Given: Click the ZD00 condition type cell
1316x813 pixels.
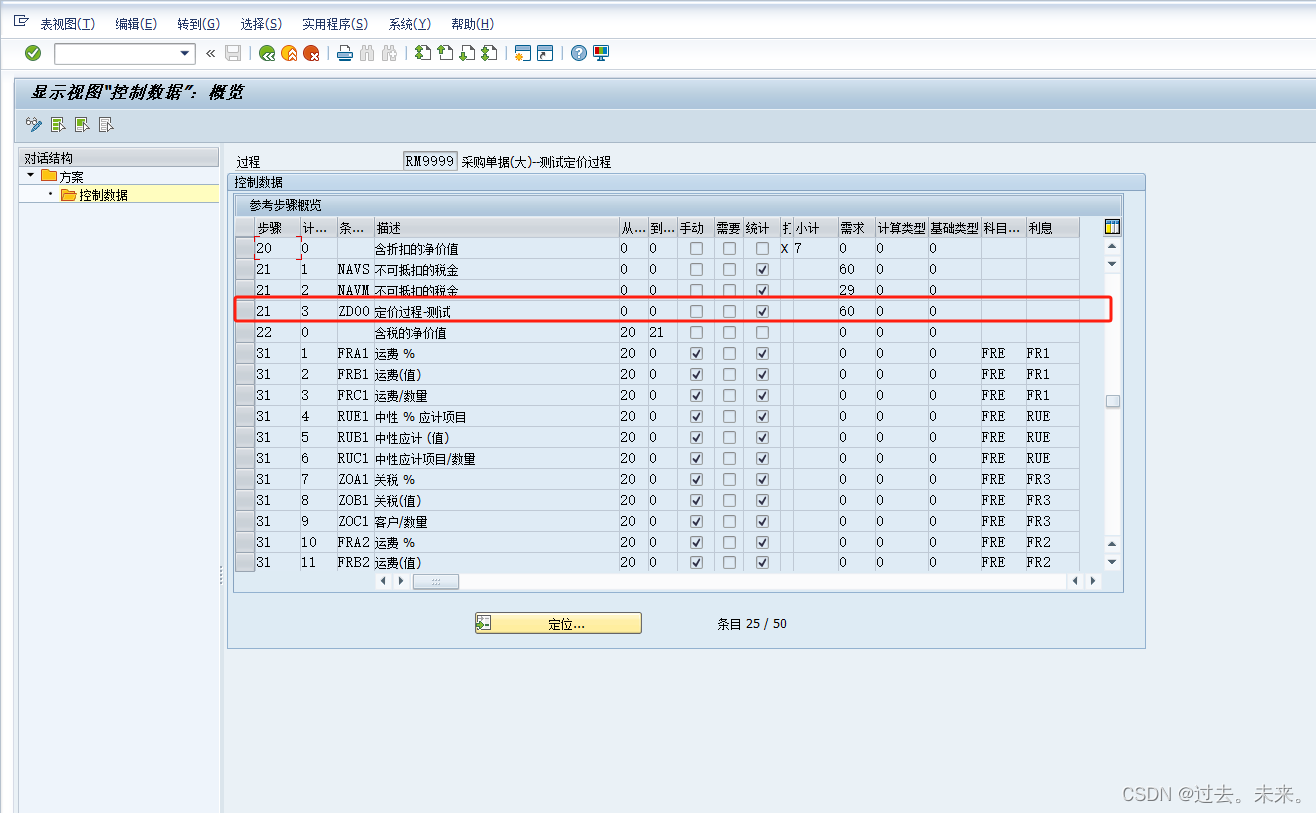Looking at the screenshot, I should tap(354, 312).
